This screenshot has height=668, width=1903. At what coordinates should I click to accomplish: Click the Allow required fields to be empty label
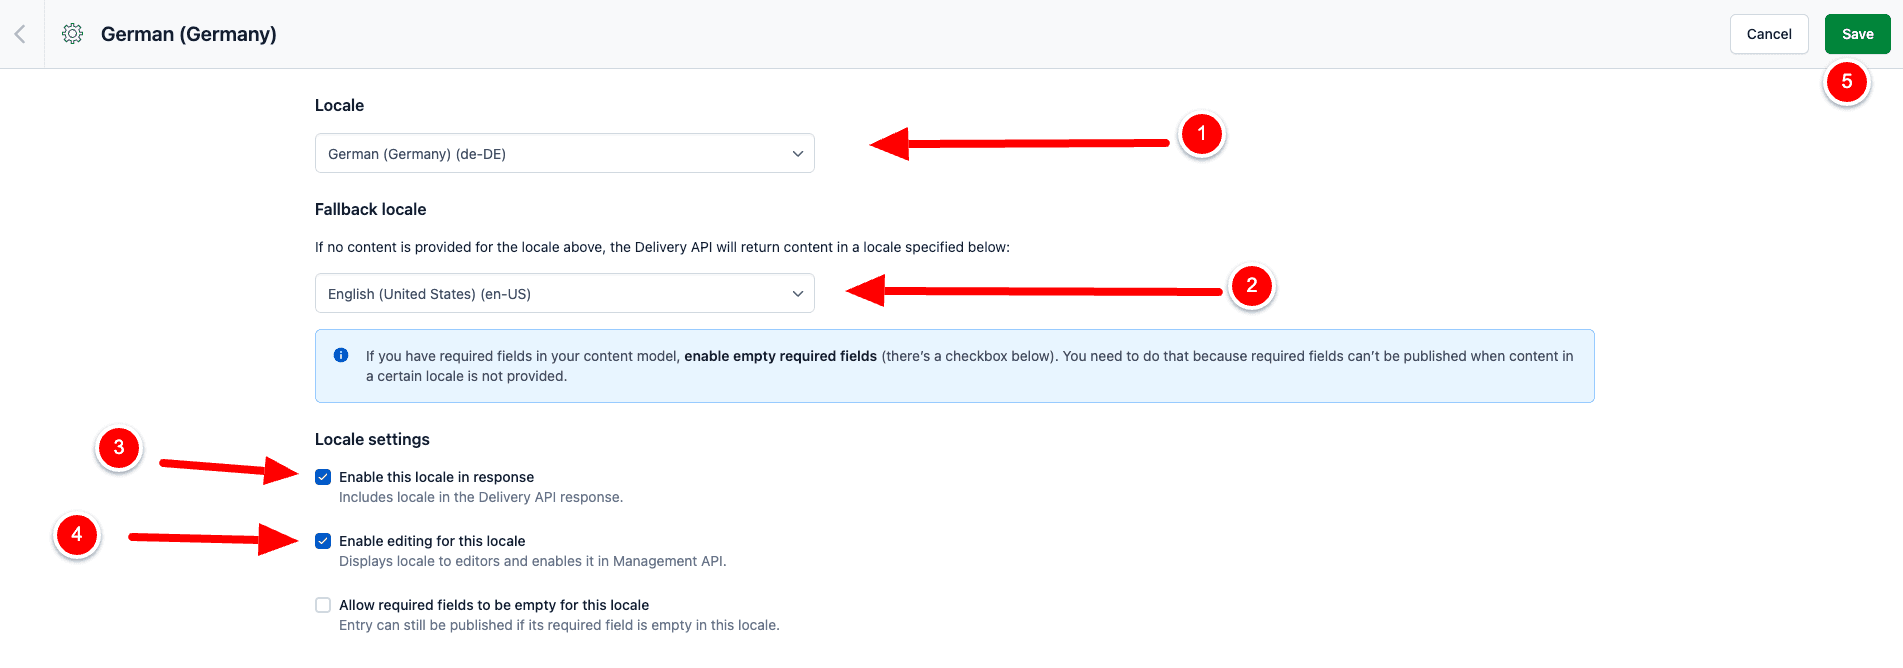coord(494,605)
